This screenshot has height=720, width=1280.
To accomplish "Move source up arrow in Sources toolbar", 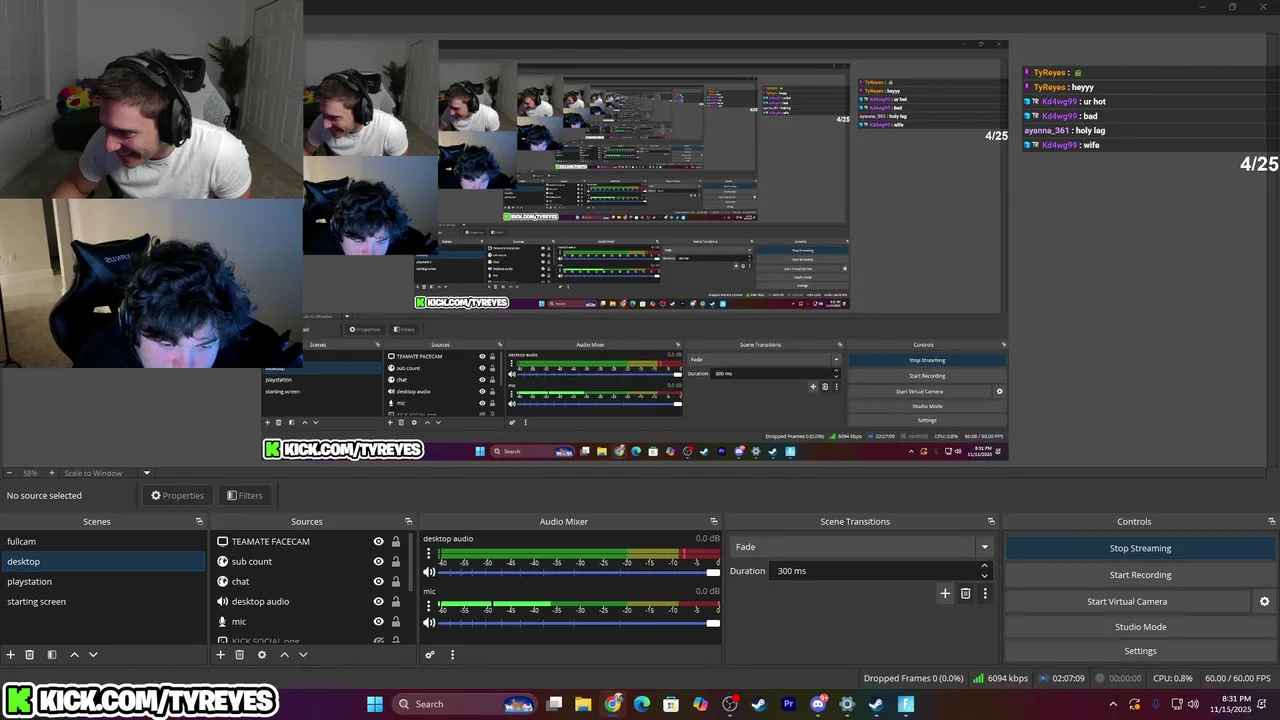I will (x=284, y=655).
